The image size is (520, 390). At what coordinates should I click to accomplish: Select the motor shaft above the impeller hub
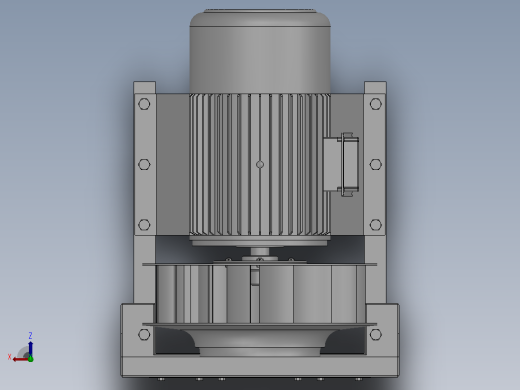click(260, 251)
